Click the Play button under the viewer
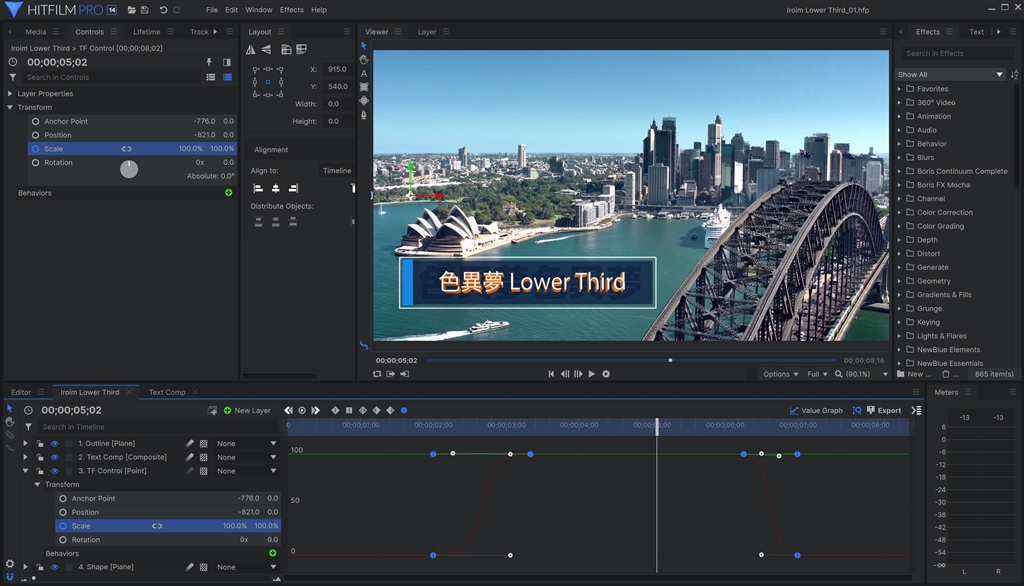 tap(592, 374)
